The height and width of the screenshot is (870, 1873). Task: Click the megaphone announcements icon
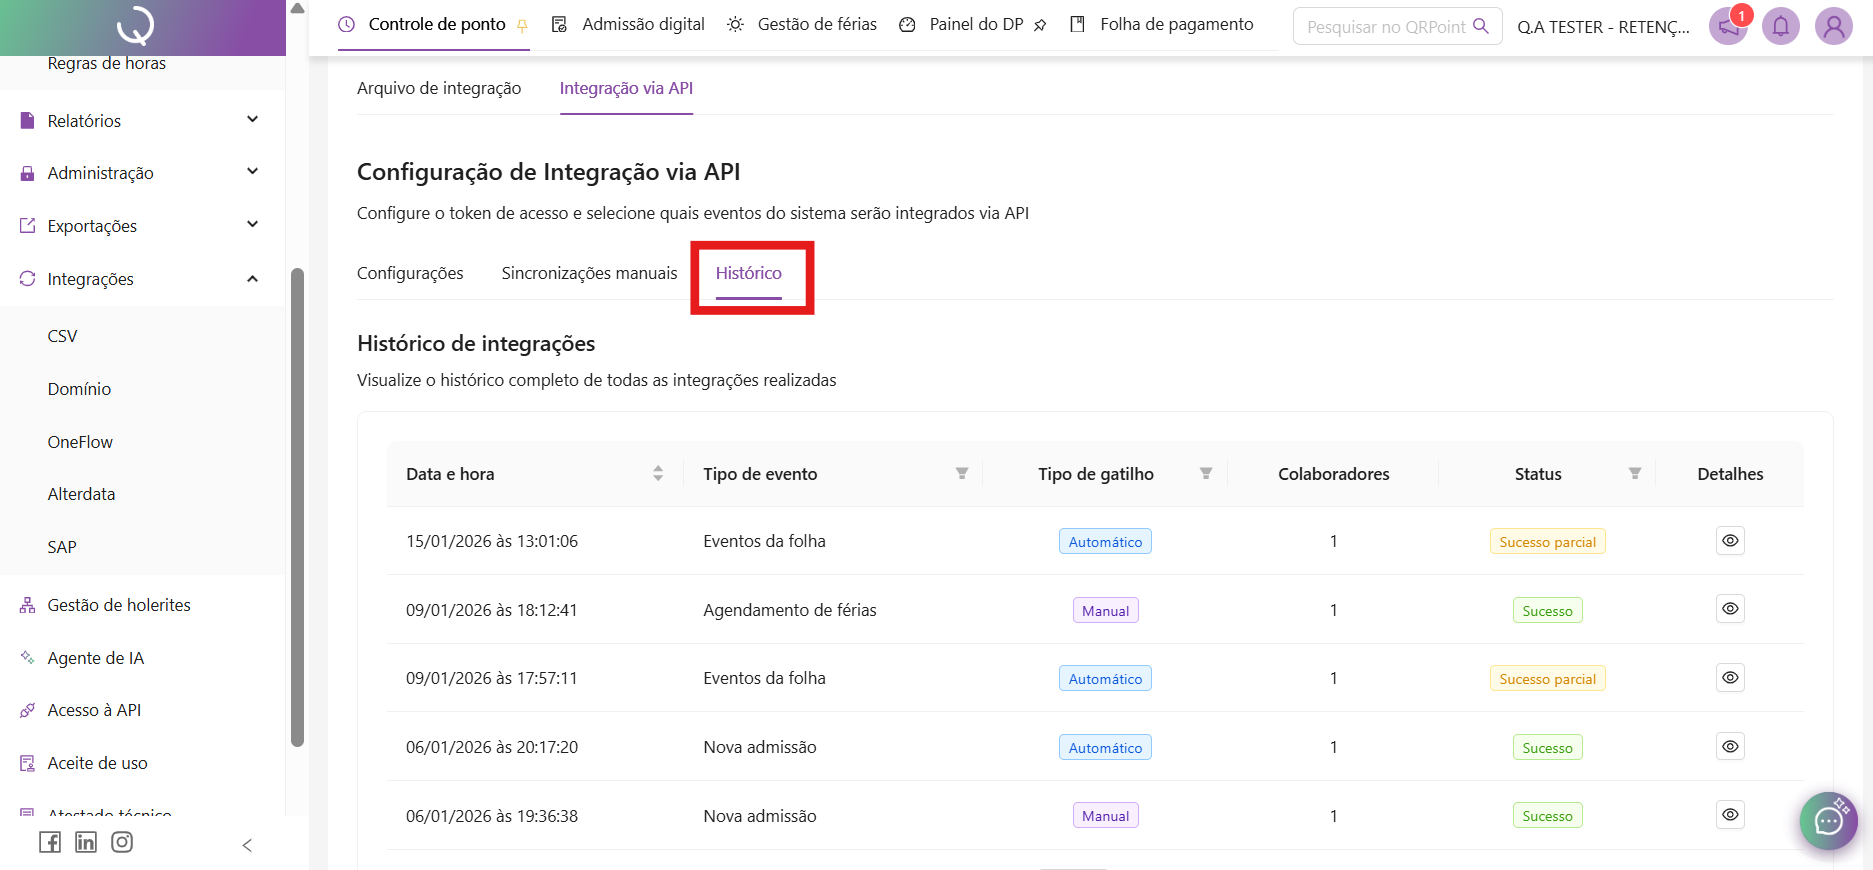click(x=1729, y=26)
